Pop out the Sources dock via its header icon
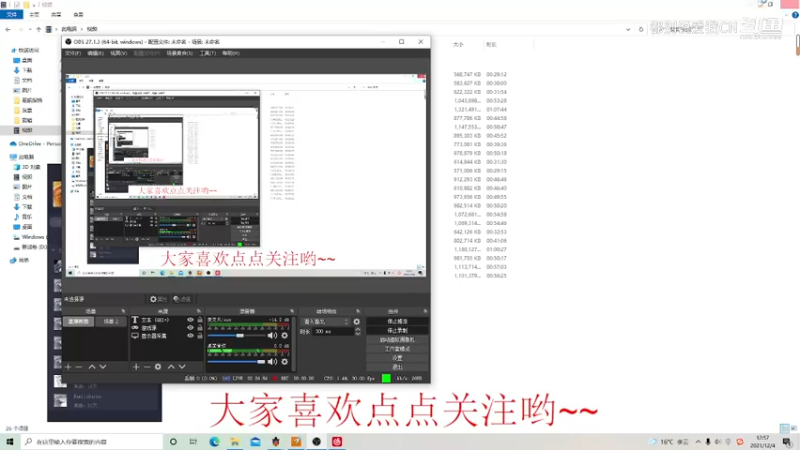 198,311
